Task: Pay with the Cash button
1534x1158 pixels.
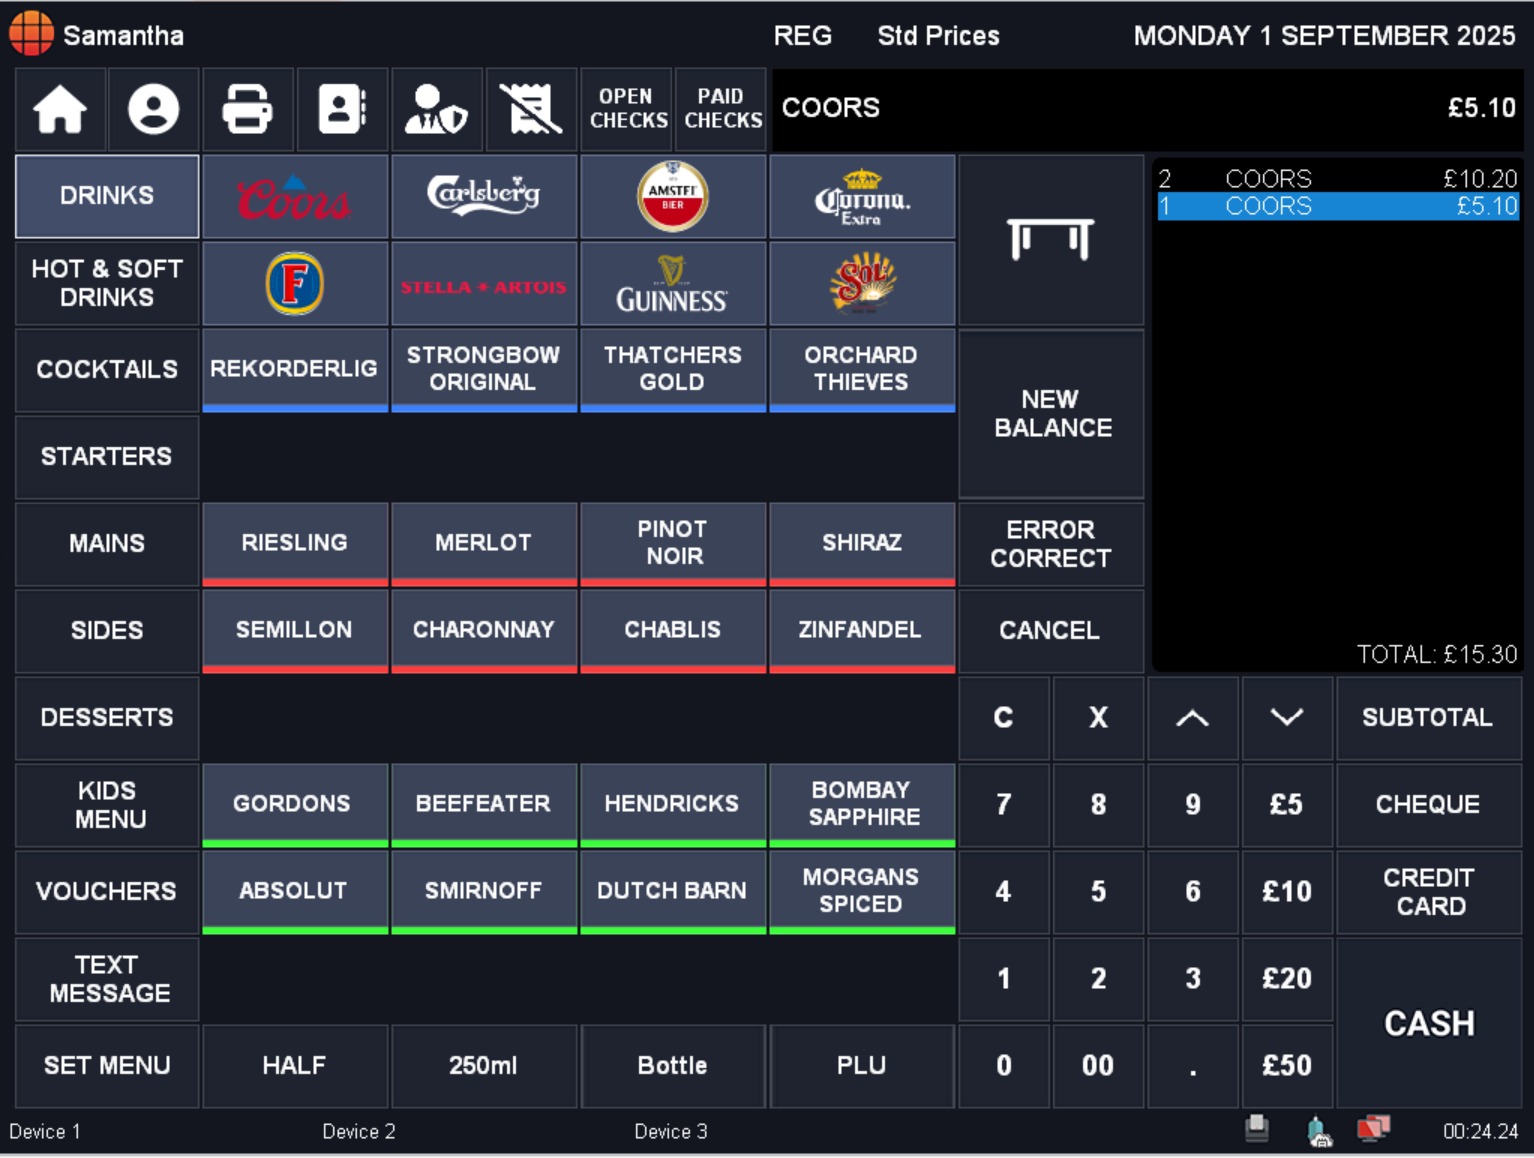Action: pyautogui.click(x=1428, y=1023)
